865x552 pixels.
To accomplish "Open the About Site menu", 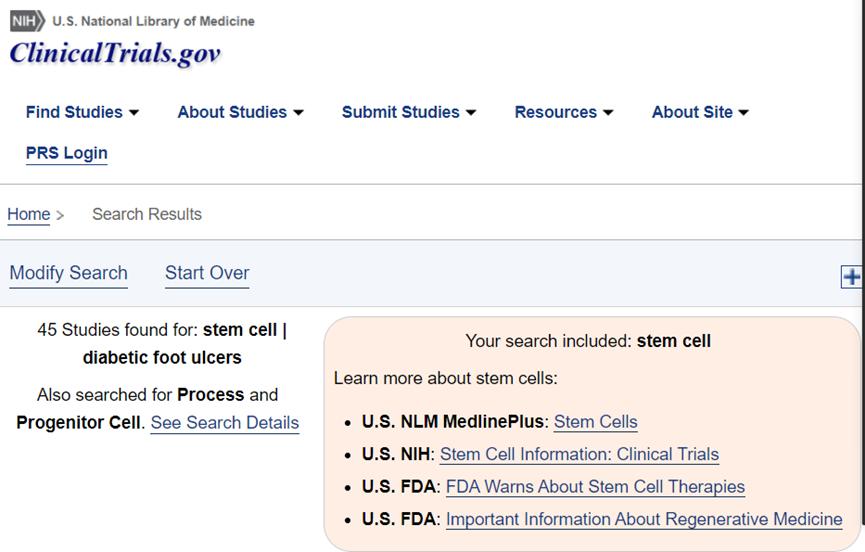I will (699, 112).
